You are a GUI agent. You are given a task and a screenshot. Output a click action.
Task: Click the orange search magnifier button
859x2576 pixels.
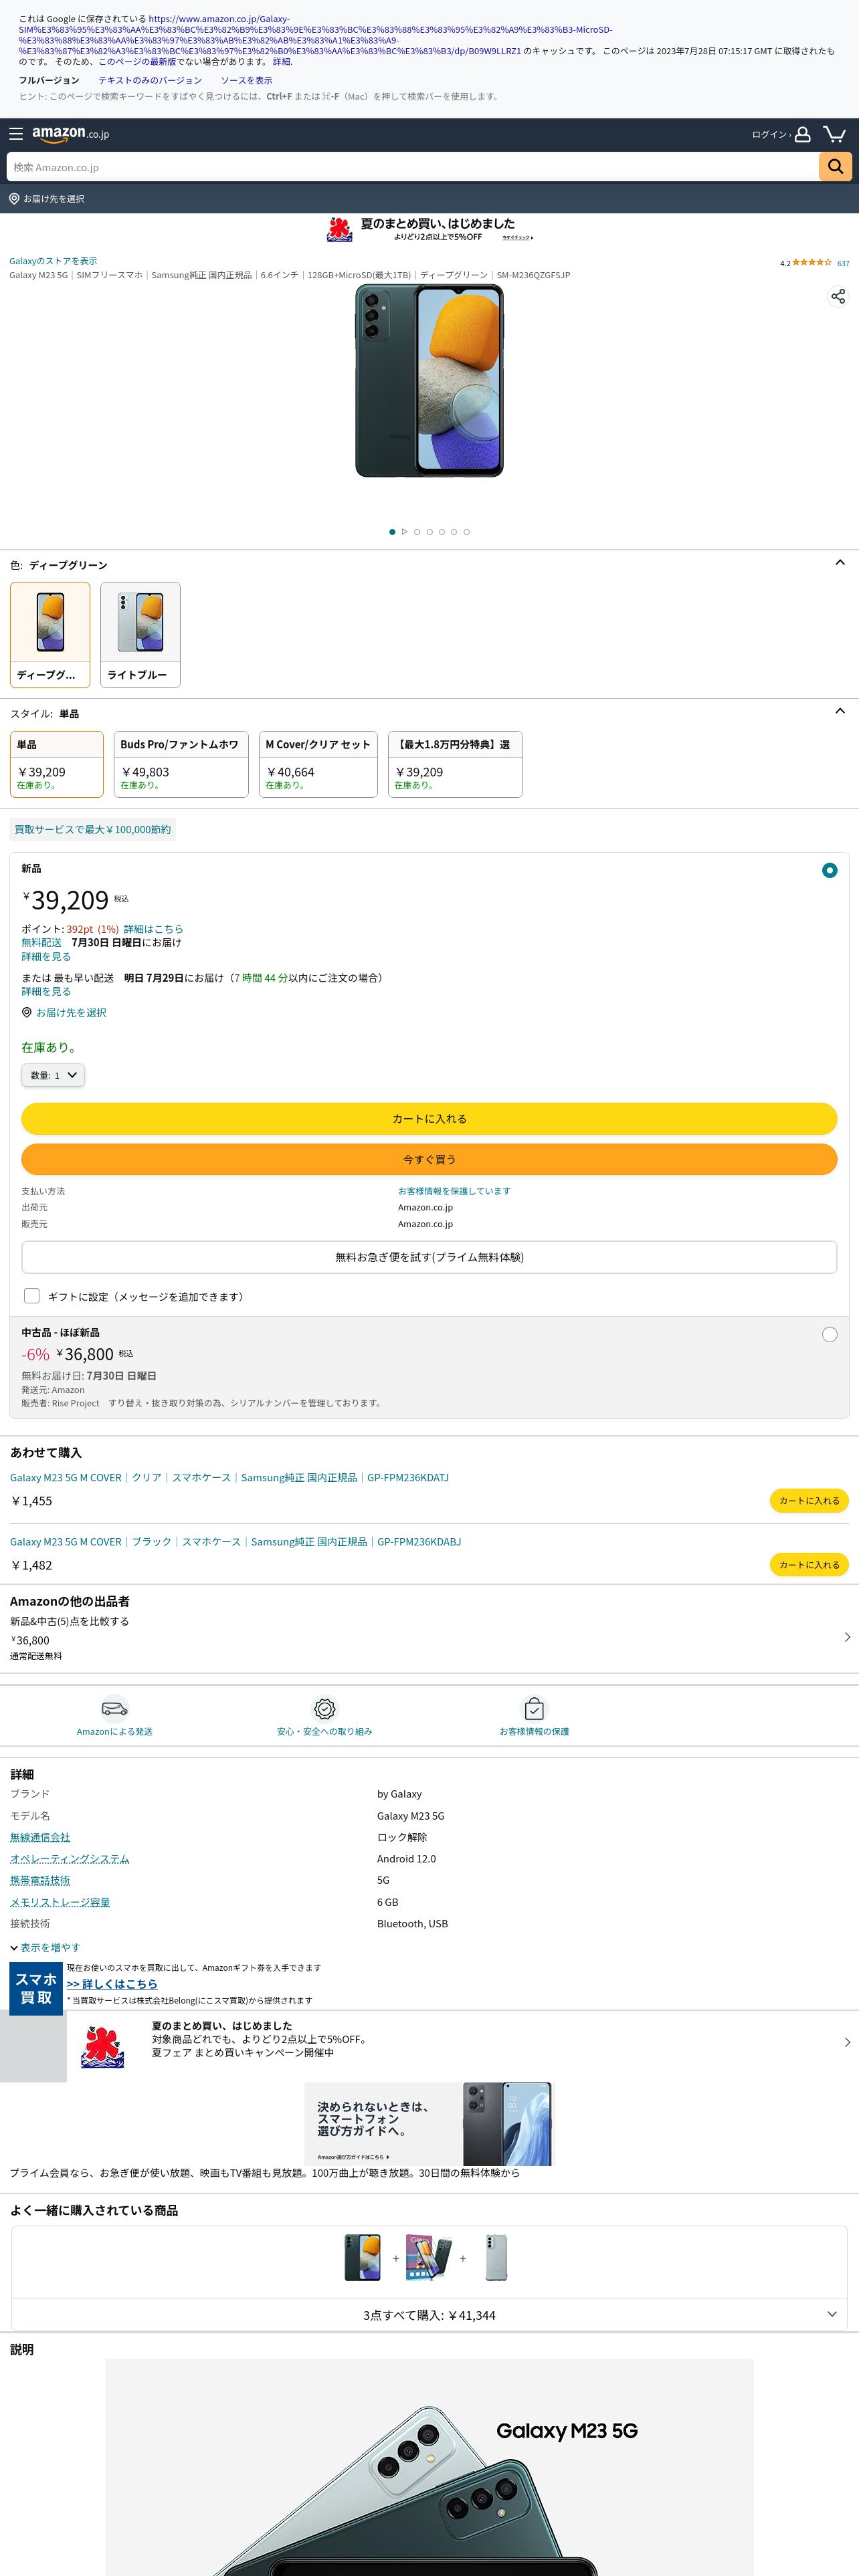coord(835,167)
